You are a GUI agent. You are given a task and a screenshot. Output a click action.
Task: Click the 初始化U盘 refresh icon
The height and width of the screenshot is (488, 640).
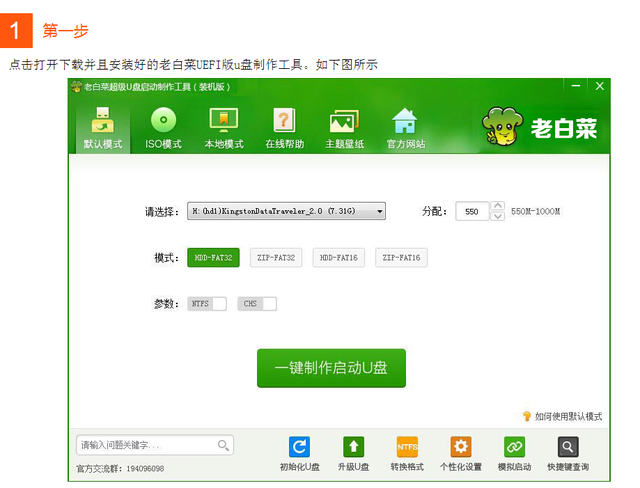[x=299, y=447]
